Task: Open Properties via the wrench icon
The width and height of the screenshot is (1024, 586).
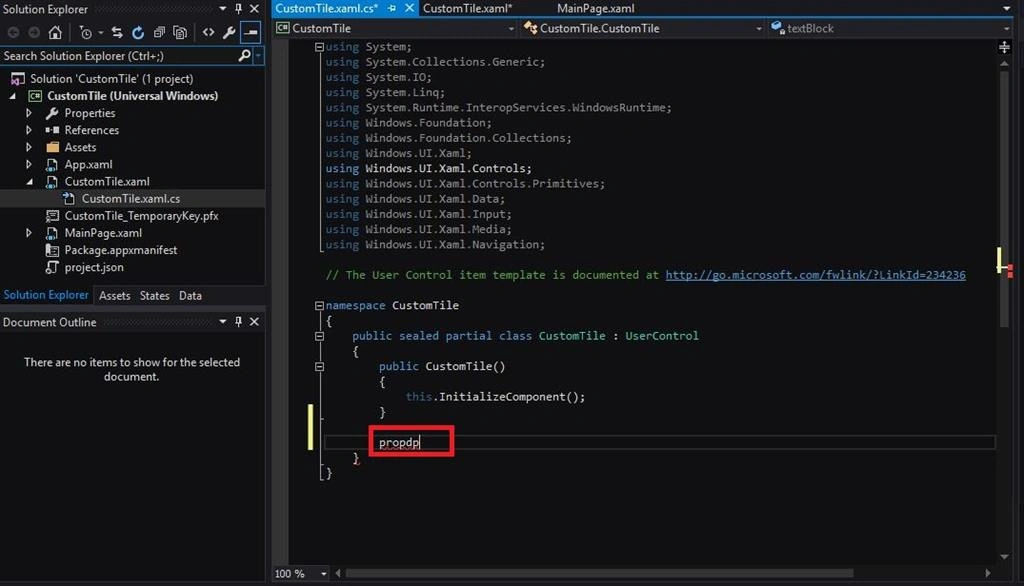Action: (229, 32)
